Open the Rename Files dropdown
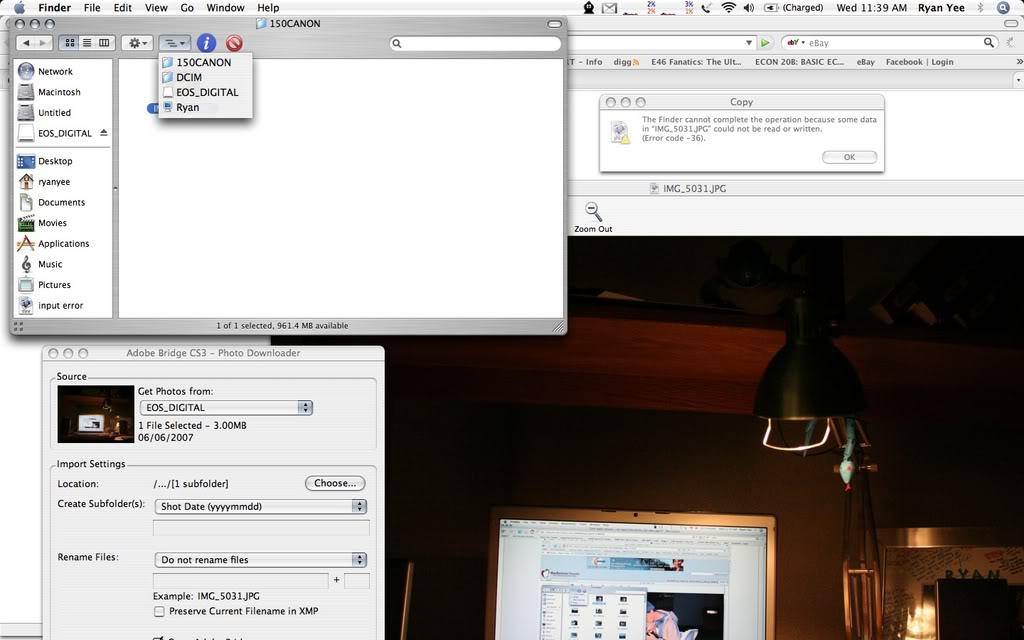The image size is (1024, 640). pos(261,560)
